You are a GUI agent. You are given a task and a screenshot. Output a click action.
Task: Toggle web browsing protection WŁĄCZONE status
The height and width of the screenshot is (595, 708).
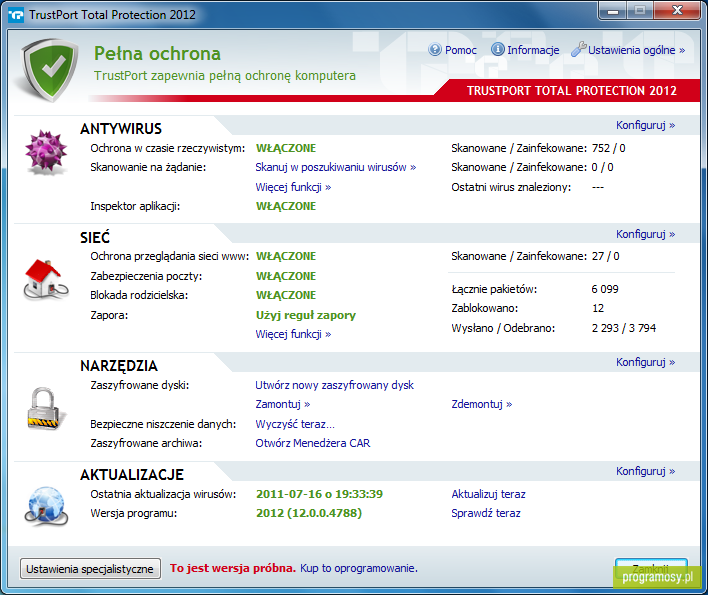point(286,256)
